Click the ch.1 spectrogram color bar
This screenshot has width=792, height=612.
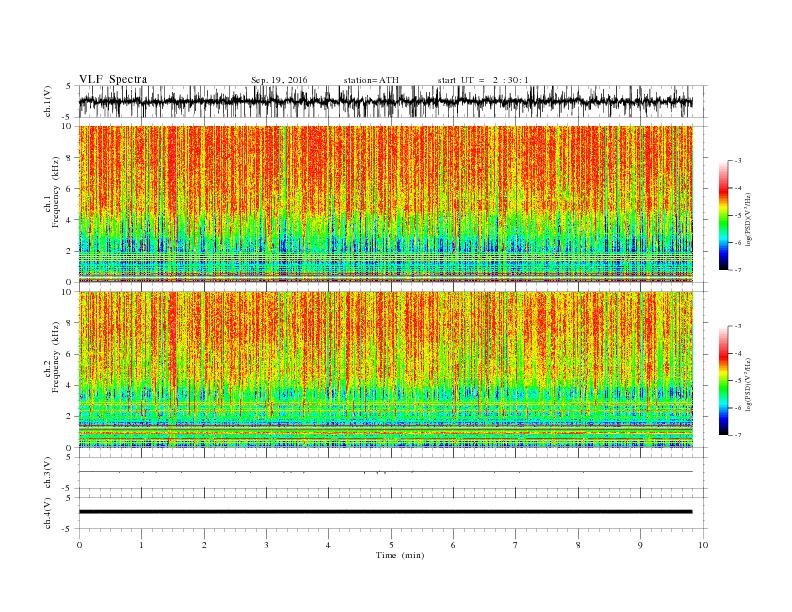point(723,216)
